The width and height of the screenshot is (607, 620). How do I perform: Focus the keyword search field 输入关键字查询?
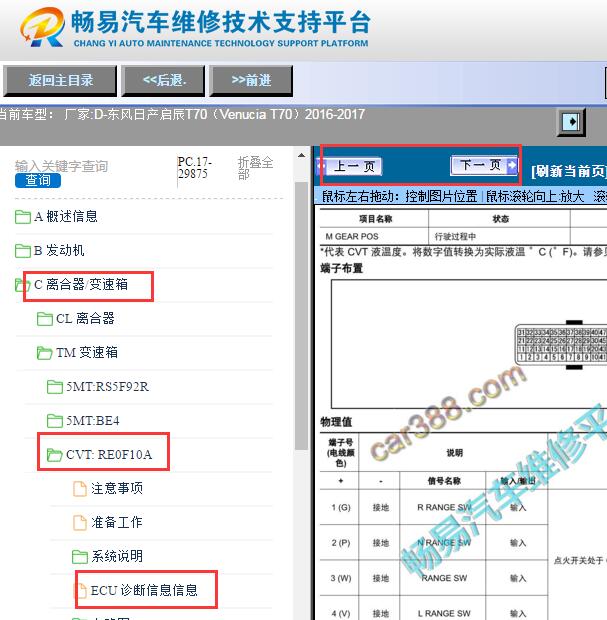(x=61, y=166)
